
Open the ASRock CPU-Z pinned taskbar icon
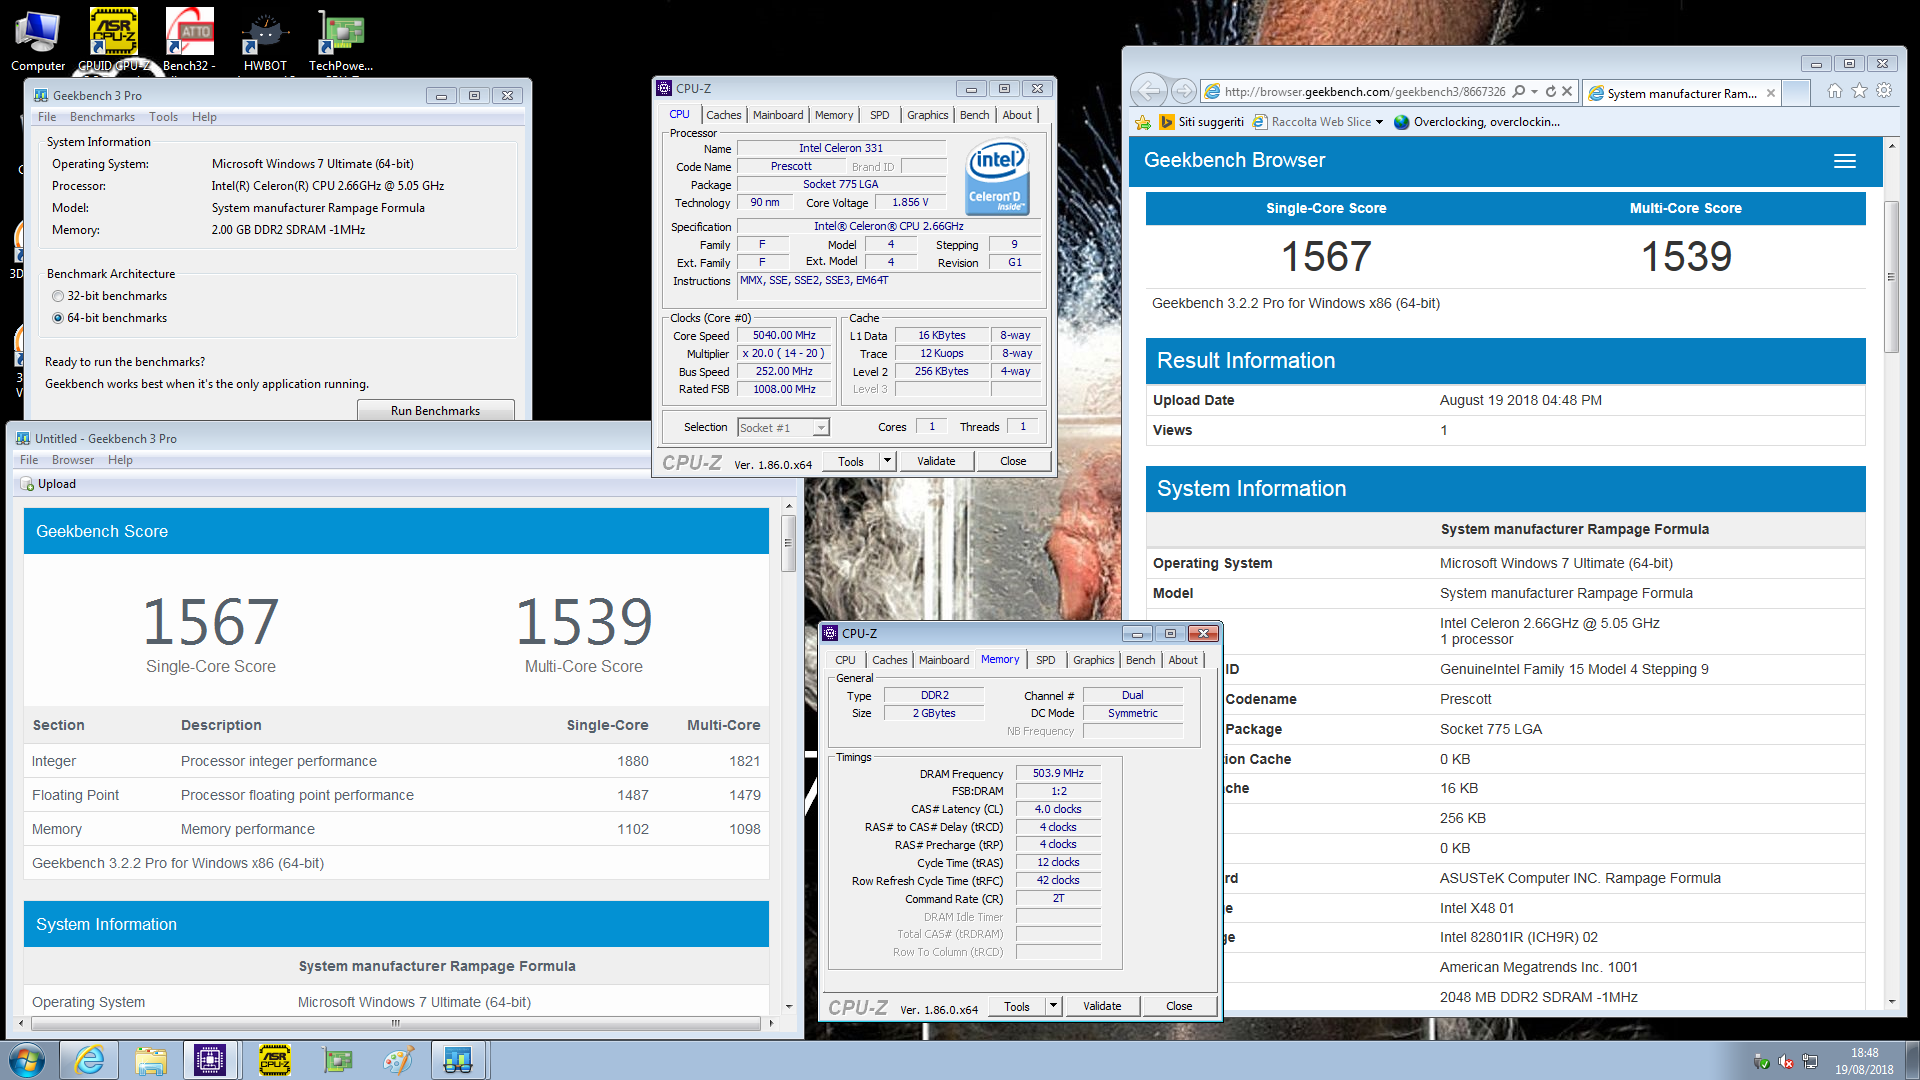point(275,1060)
